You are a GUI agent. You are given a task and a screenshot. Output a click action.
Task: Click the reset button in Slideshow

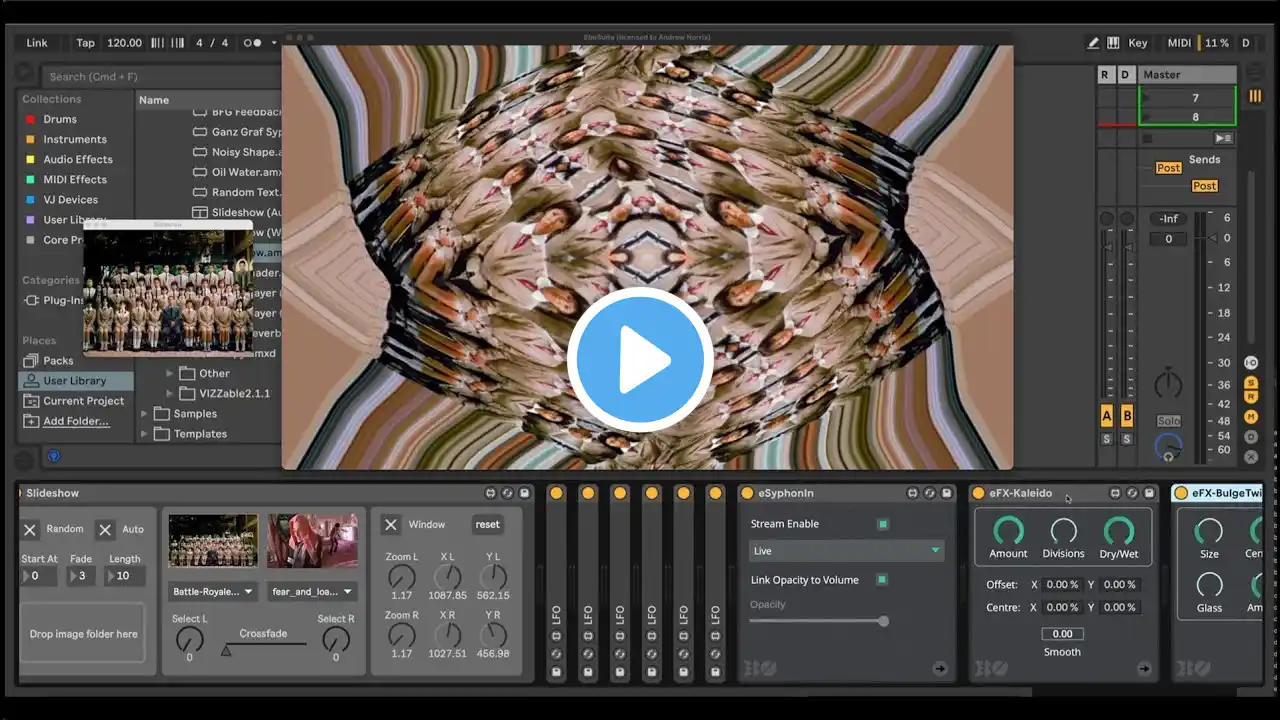[x=487, y=524]
